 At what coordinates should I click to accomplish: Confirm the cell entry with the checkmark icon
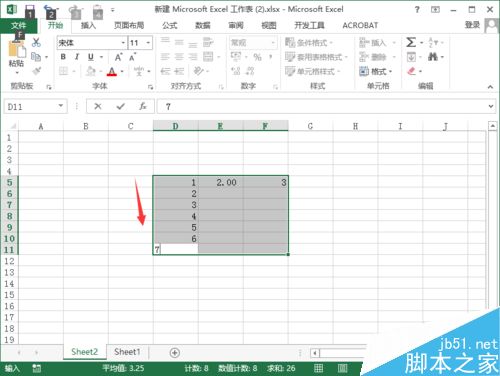120,106
